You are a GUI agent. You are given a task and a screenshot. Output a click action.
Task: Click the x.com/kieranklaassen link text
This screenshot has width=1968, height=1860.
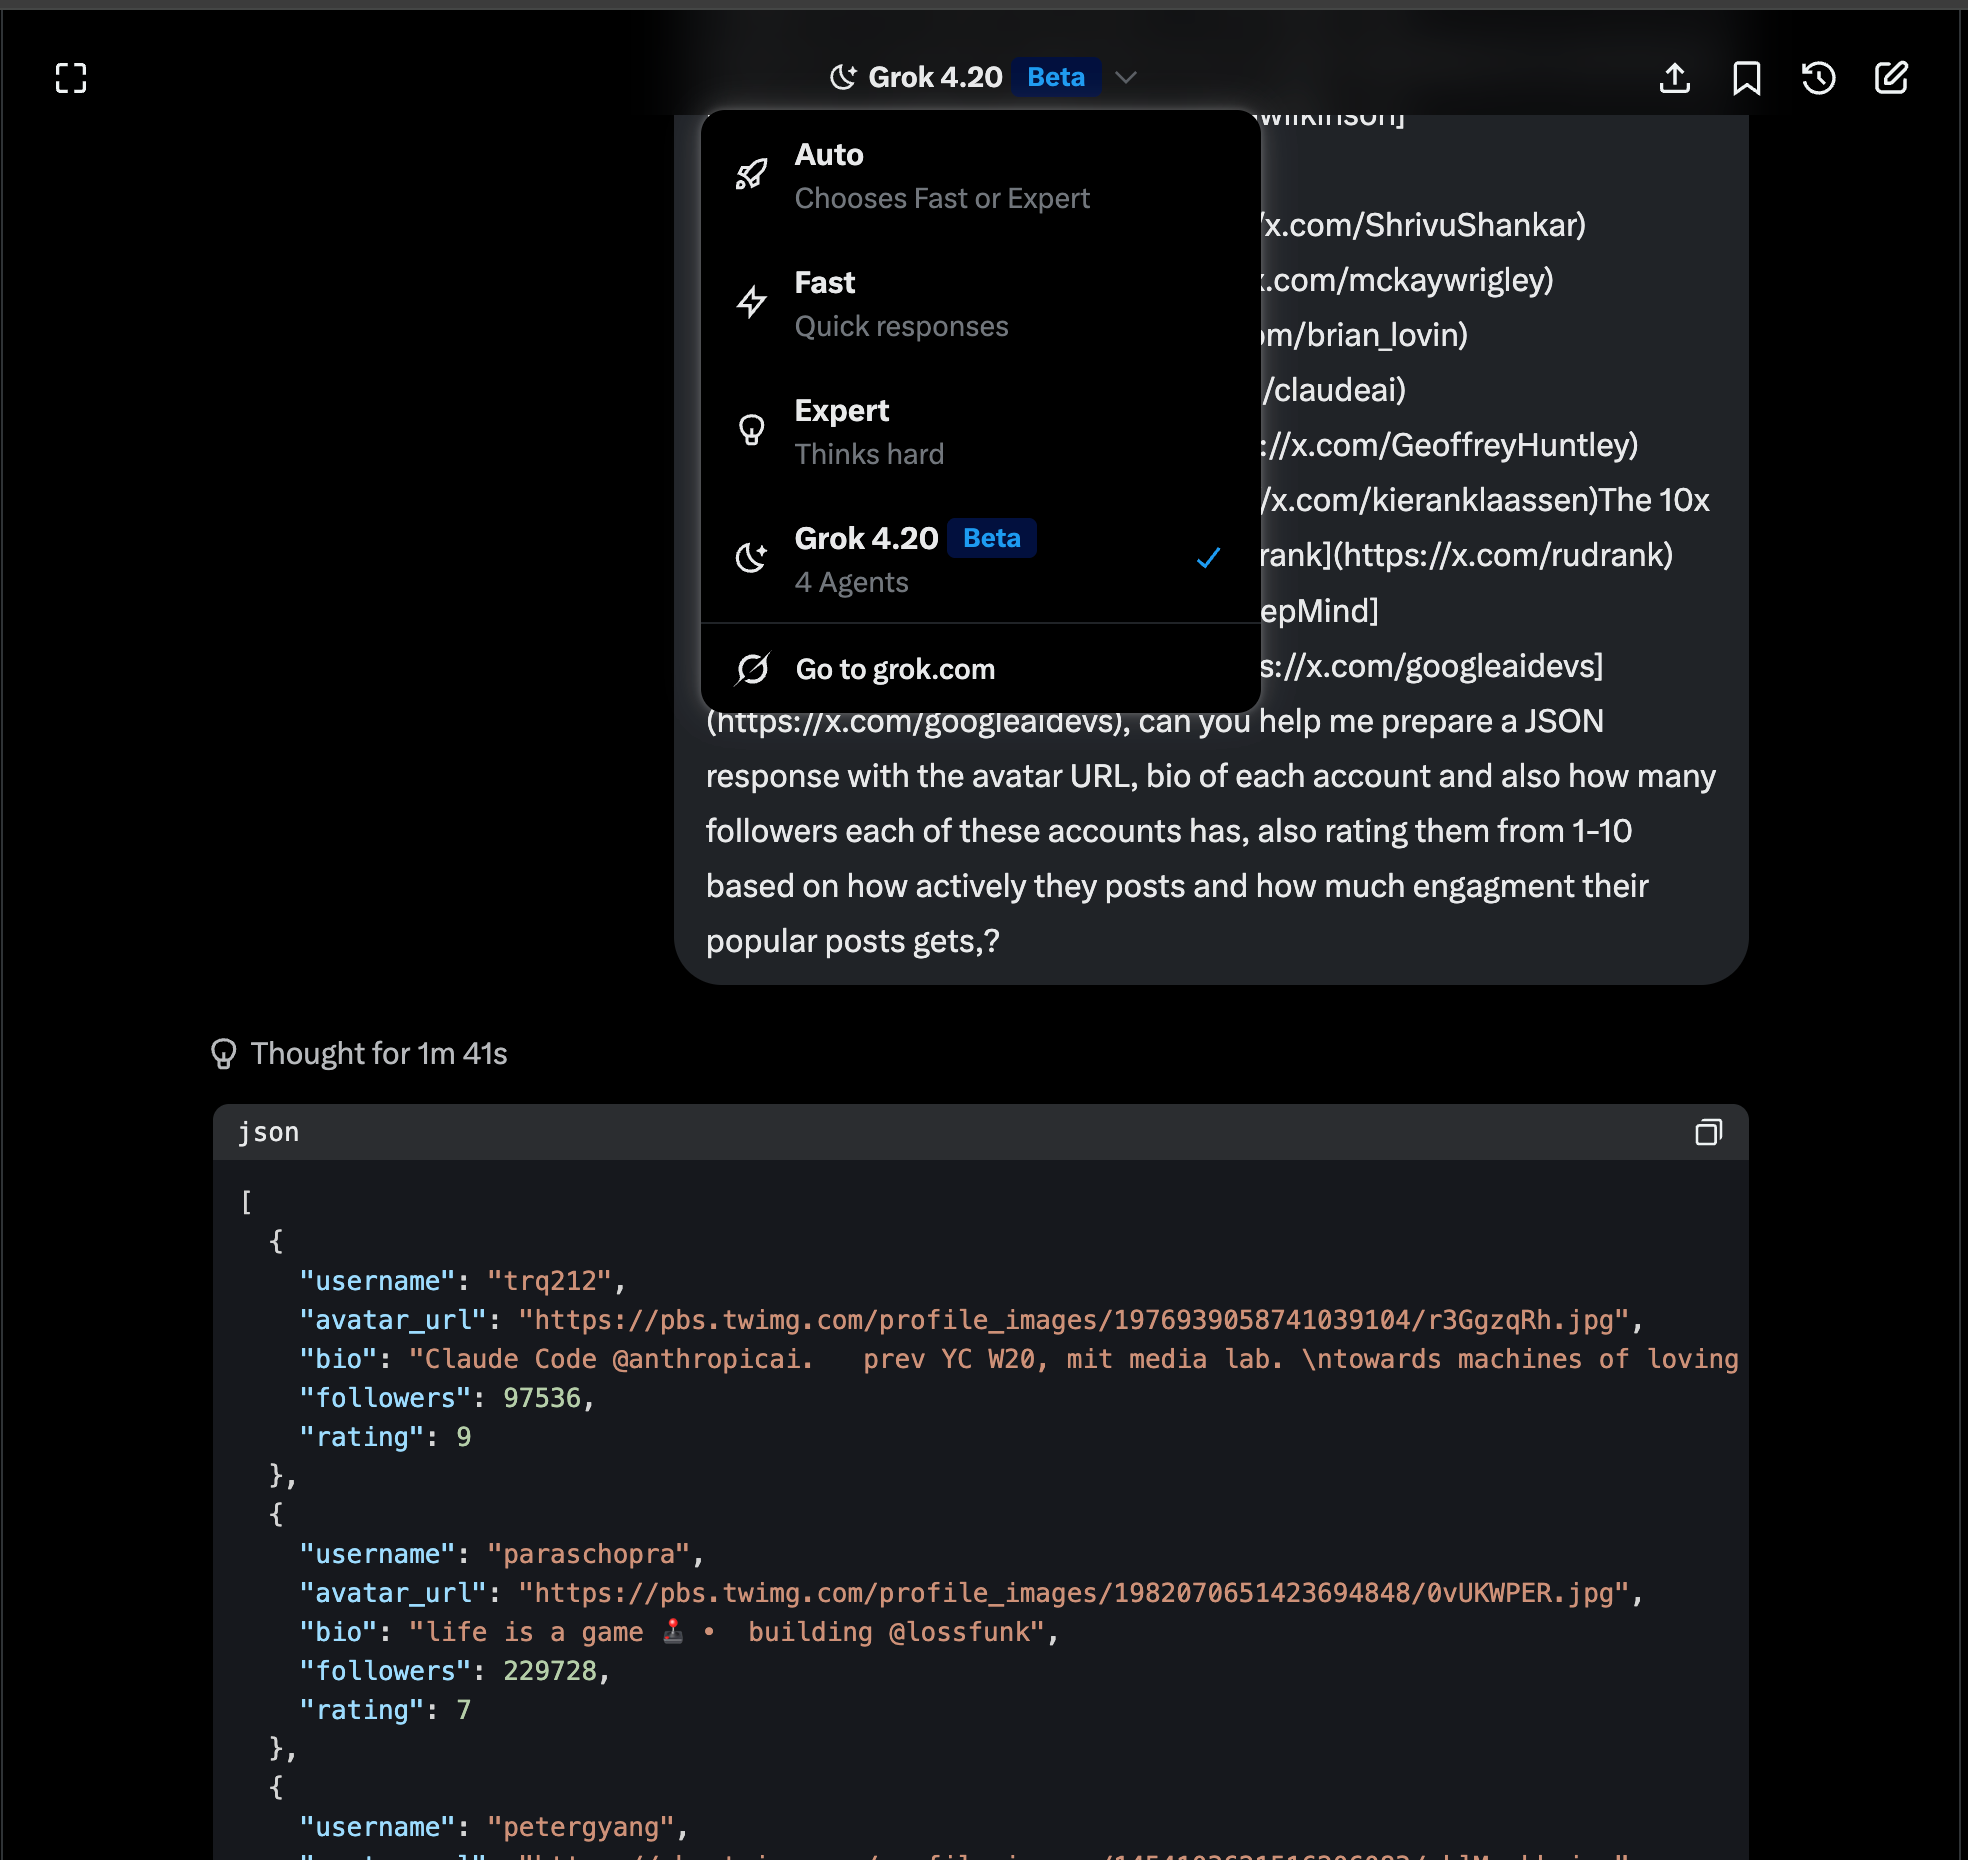(1430, 500)
